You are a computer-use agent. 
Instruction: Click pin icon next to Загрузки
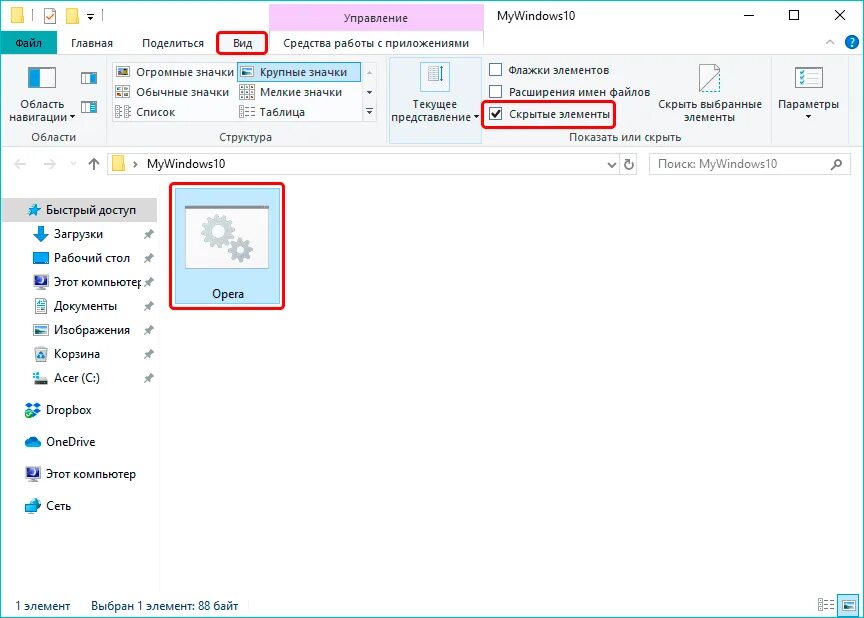coord(148,234)
